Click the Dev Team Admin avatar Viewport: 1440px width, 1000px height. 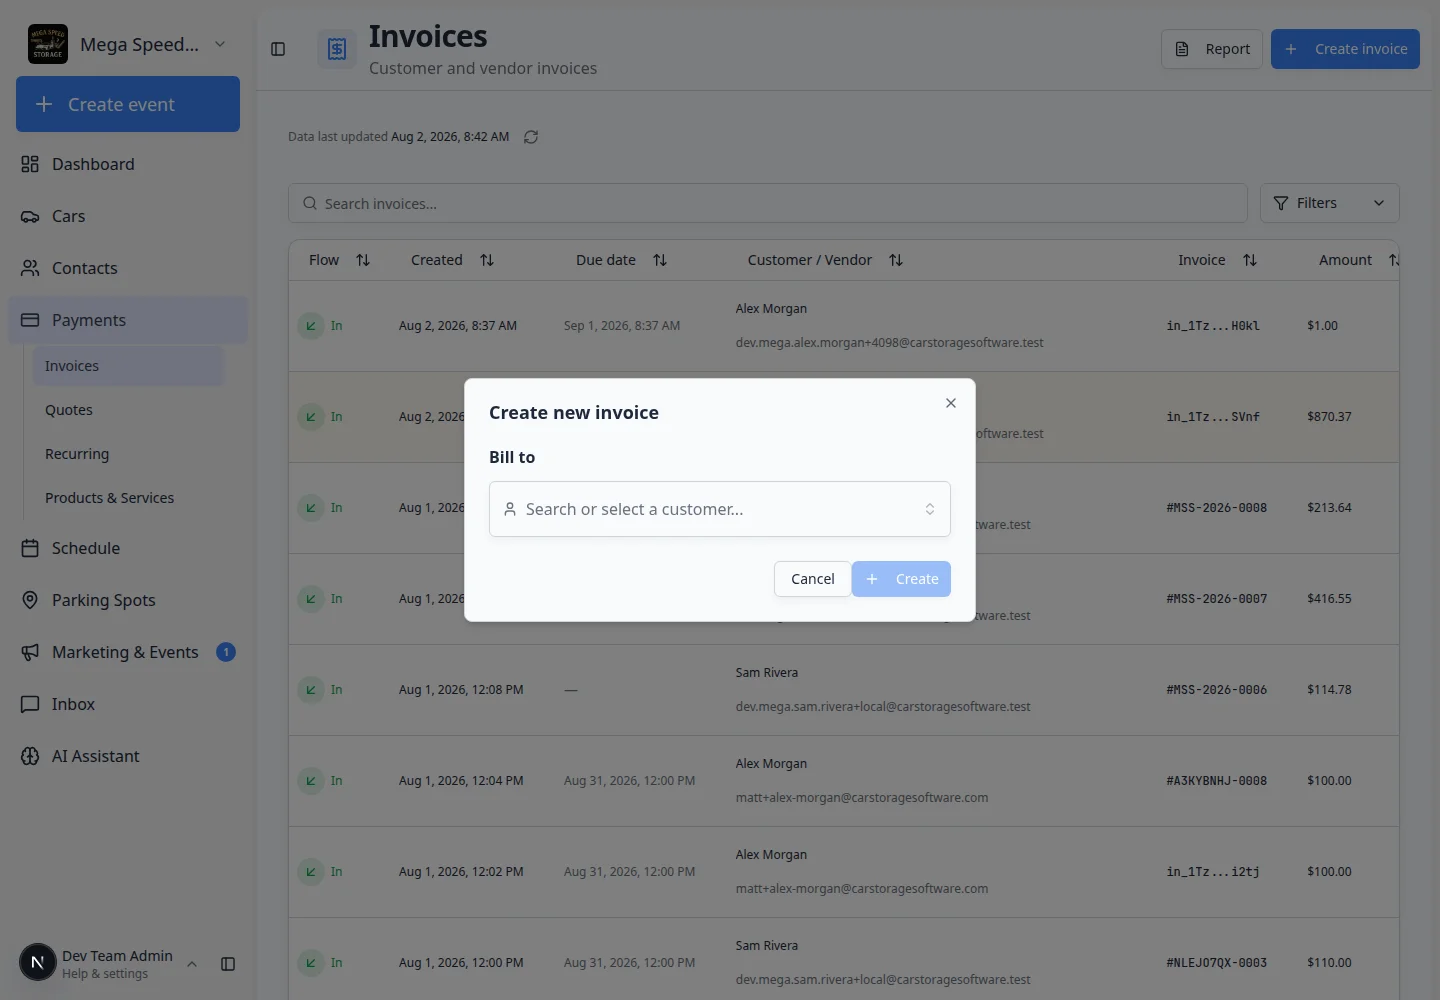38,963
